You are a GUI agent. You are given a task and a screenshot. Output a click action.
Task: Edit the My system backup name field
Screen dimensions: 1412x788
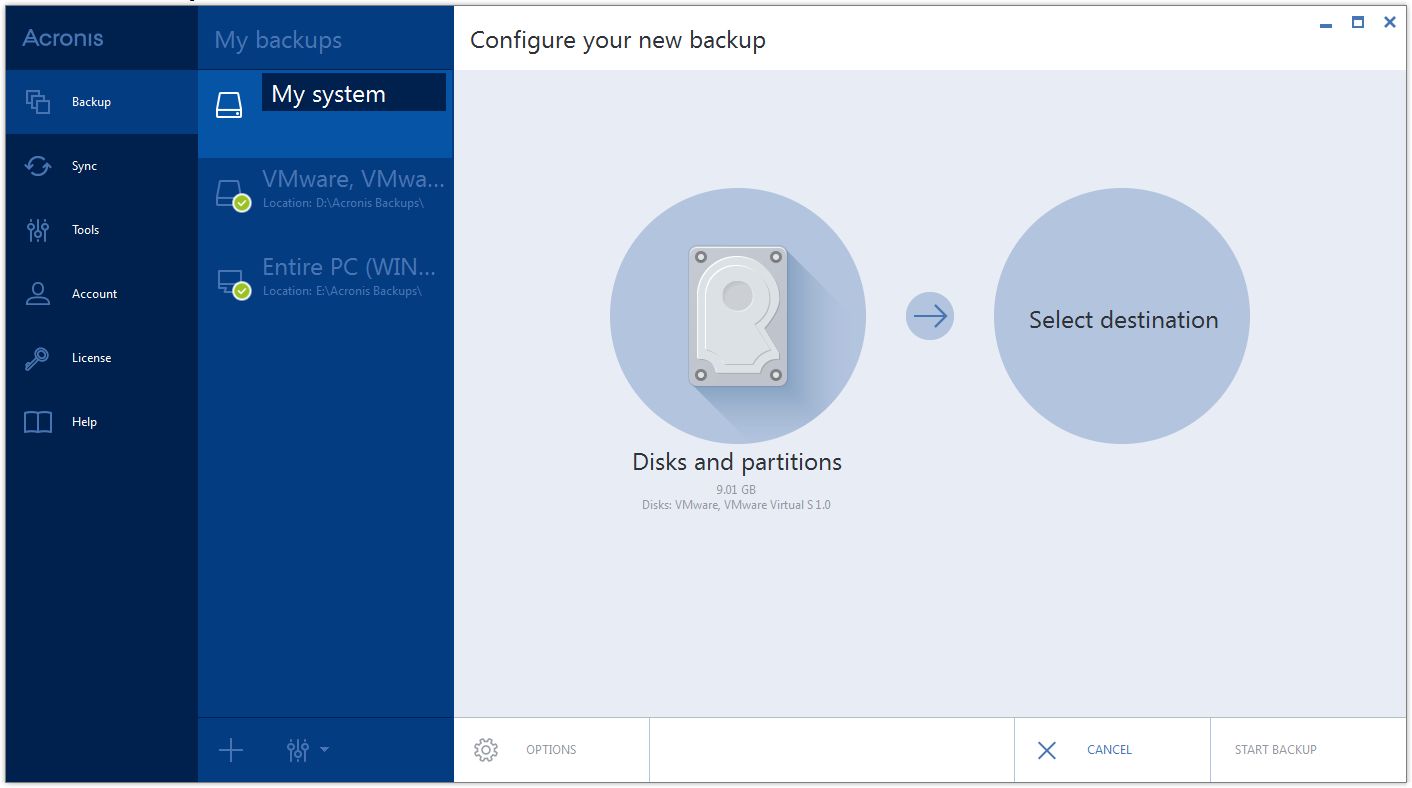pyautogui.click(x=353, y=94)
